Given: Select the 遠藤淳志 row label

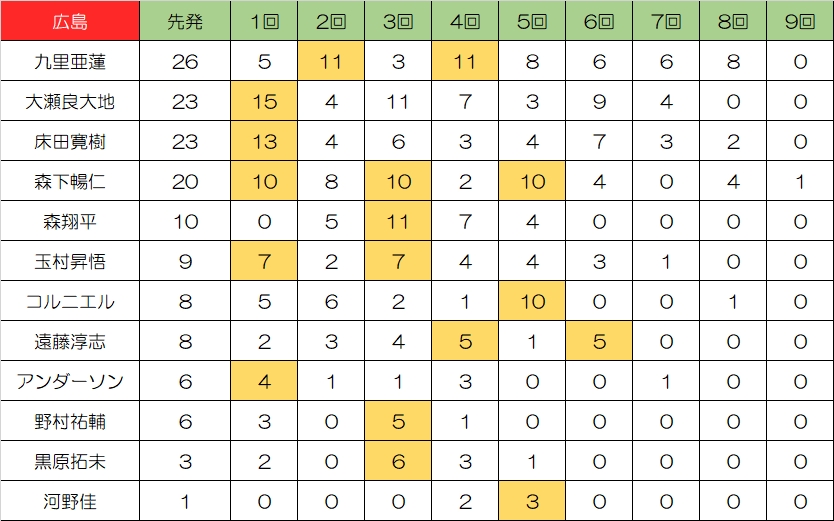Looking at the screenshot, I should [x=70, y=341].
